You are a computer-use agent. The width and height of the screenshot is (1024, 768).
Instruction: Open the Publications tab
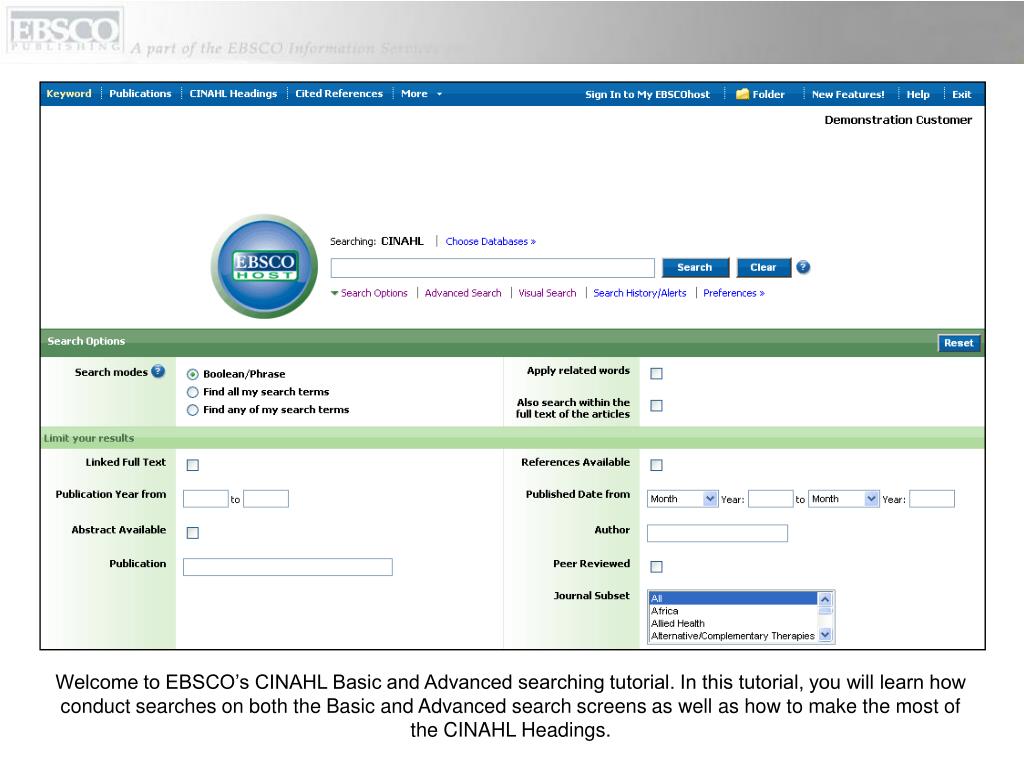pyautogui.click(x=140, y=93)
